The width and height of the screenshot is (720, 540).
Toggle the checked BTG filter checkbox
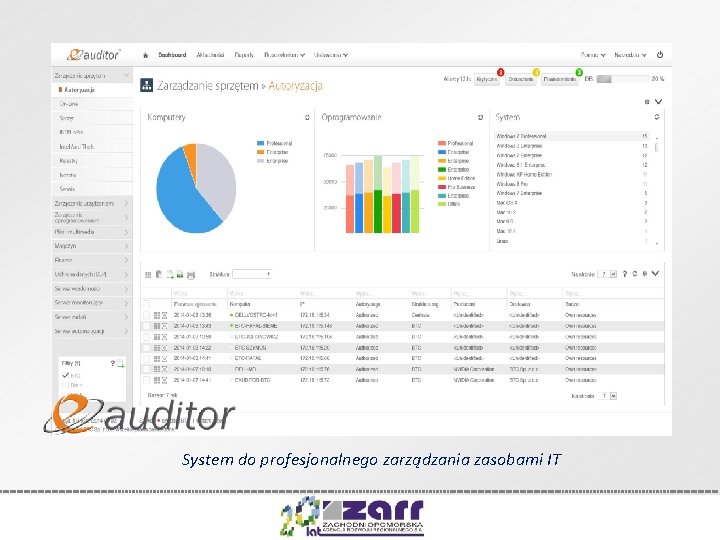(65, 376)
